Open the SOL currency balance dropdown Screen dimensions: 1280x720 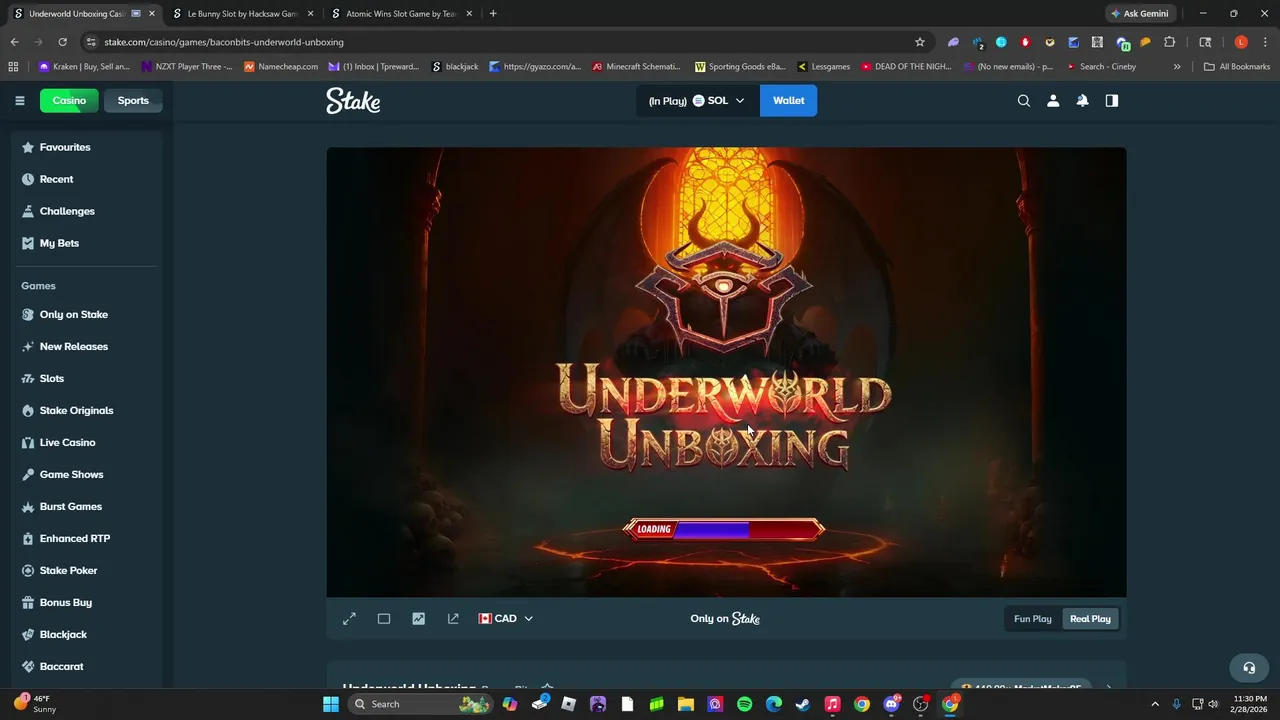pos(697,100)
